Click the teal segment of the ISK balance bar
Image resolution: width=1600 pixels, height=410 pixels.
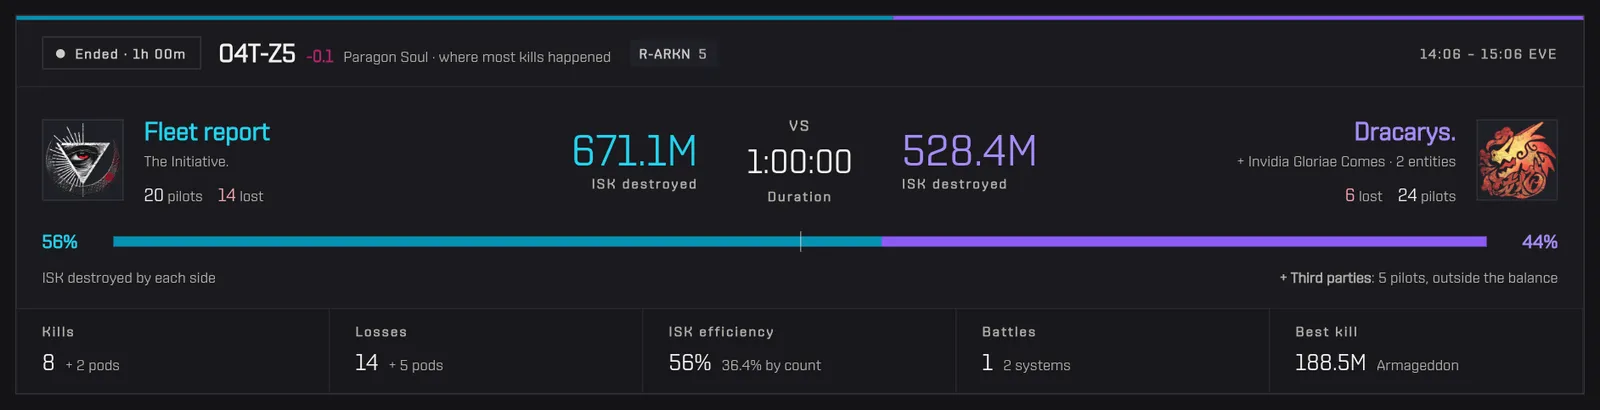click(x=497, y=241)
